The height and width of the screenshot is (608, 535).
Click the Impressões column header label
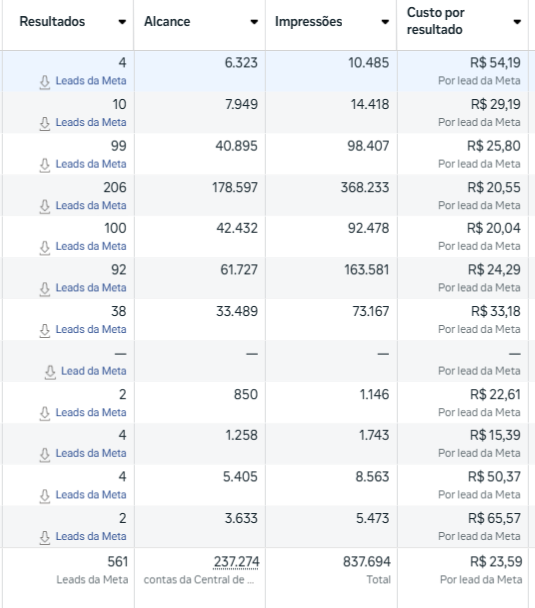click(309, 21)
